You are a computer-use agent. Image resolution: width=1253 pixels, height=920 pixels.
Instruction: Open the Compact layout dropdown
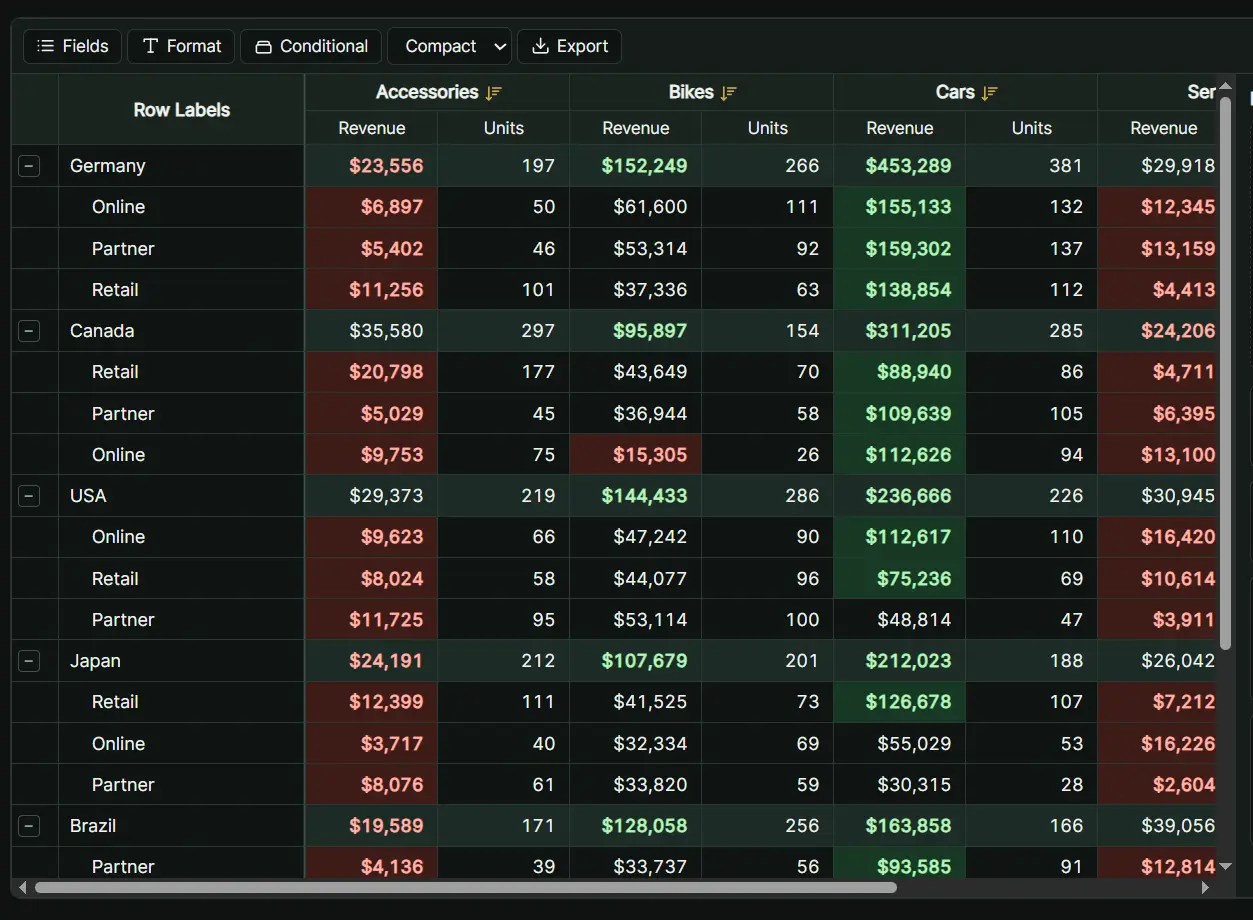(450, 46)
